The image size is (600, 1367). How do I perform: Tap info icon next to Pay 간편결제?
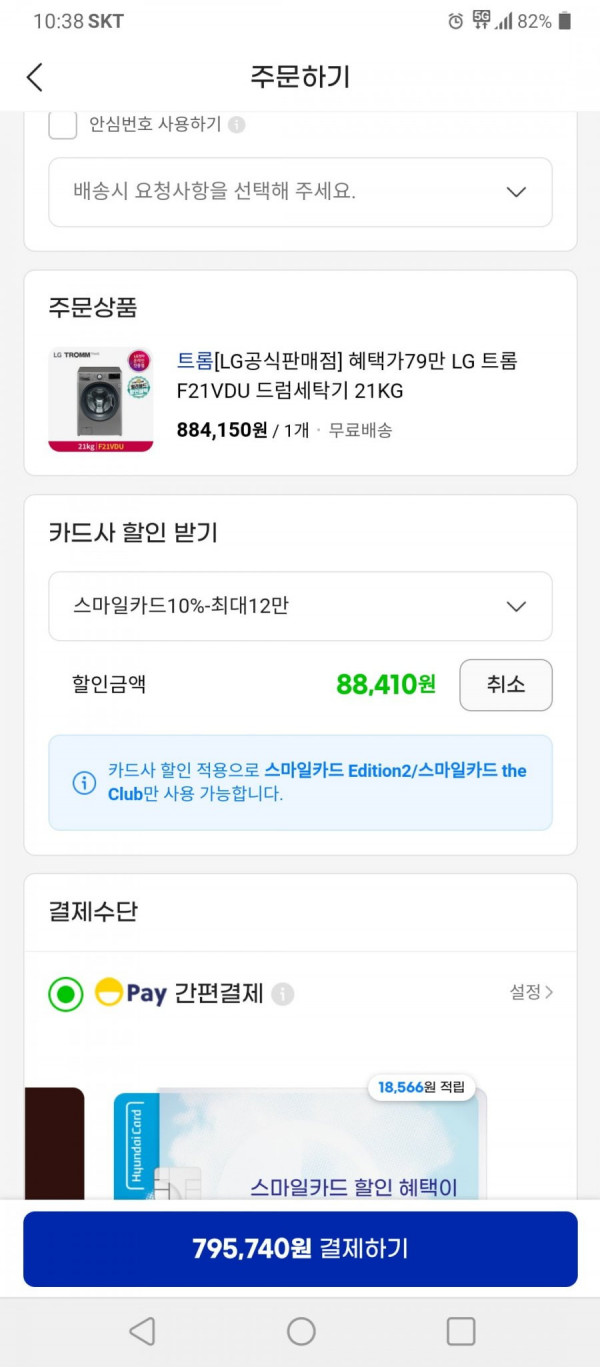click(283, 994)
